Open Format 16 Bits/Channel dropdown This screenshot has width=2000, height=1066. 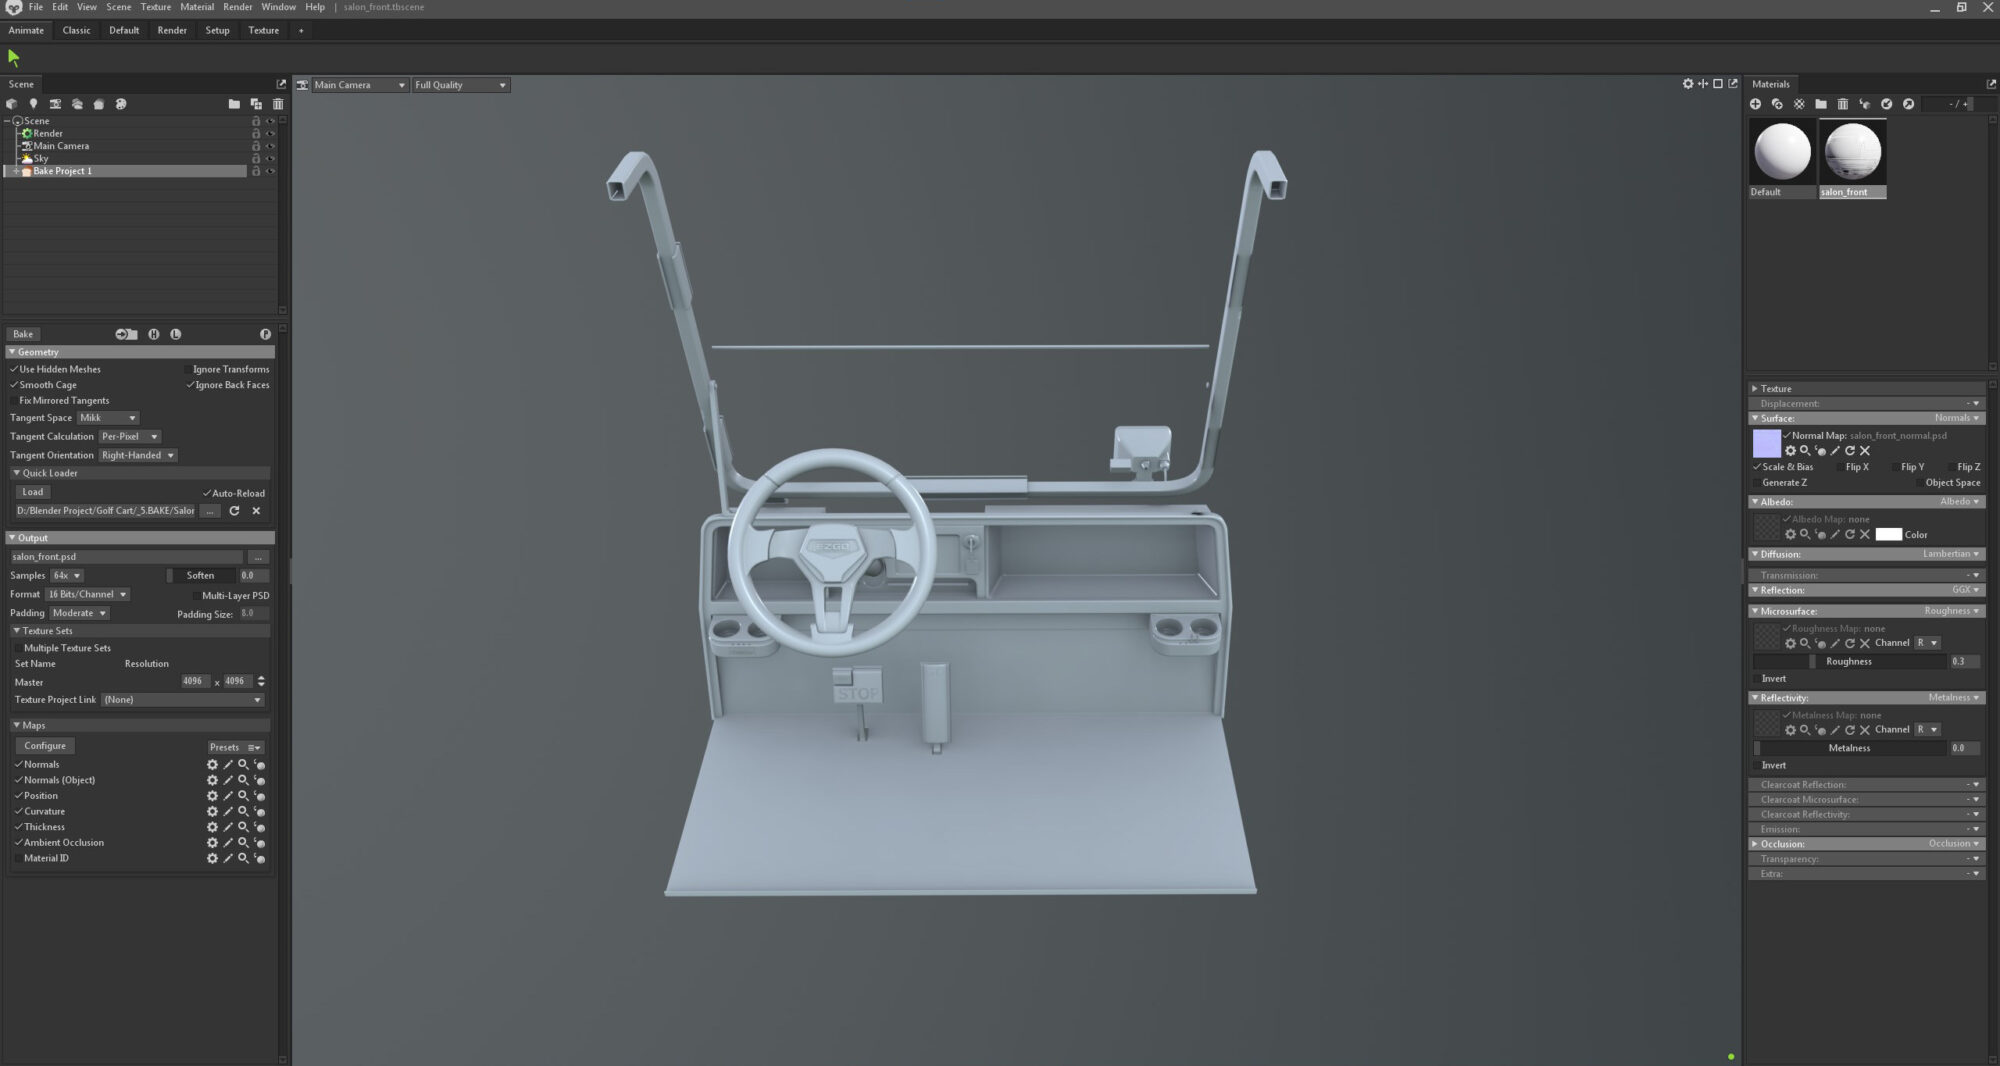pos(88,595)
